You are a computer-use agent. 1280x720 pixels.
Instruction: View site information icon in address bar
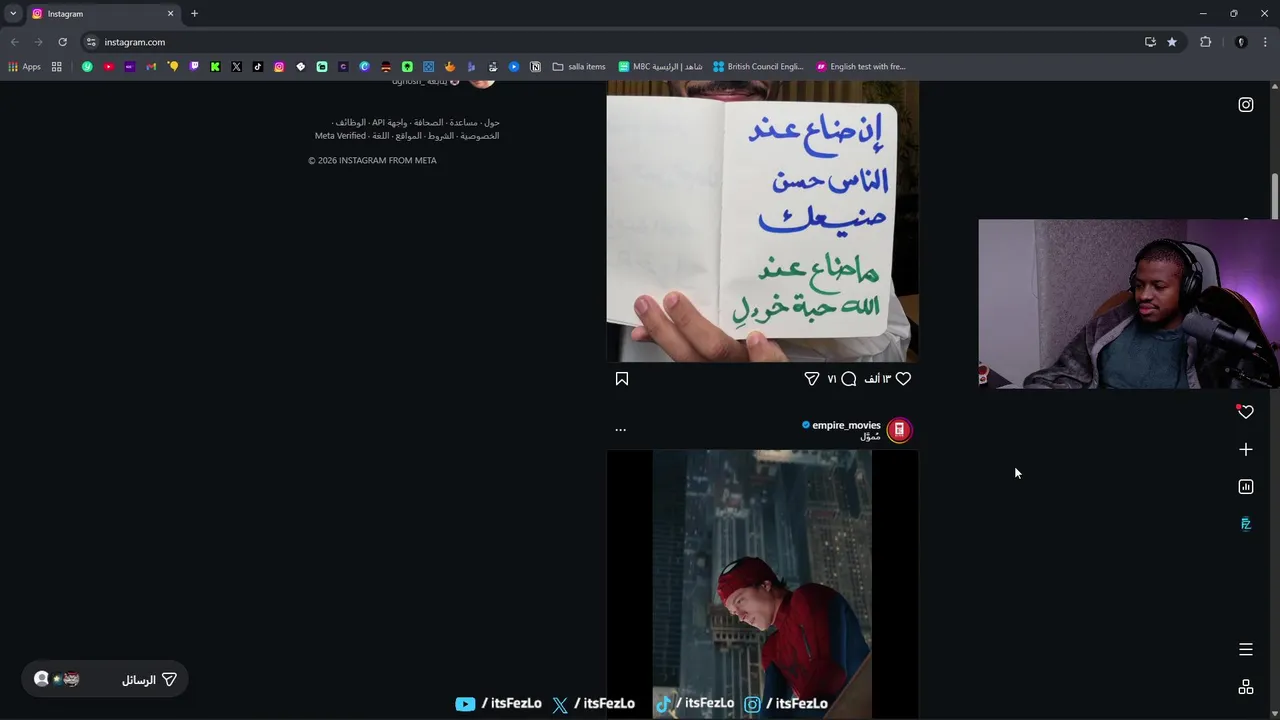click(x=91, y=42)
